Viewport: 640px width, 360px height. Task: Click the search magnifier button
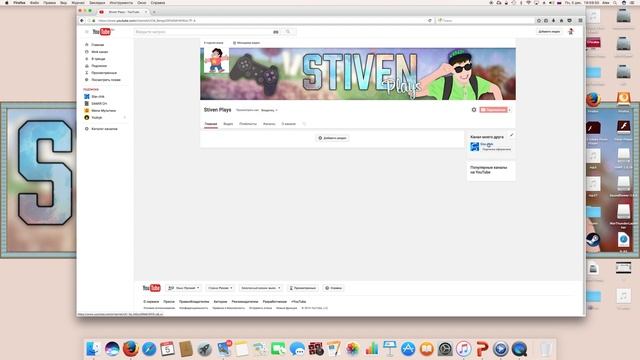pos(288,32)
